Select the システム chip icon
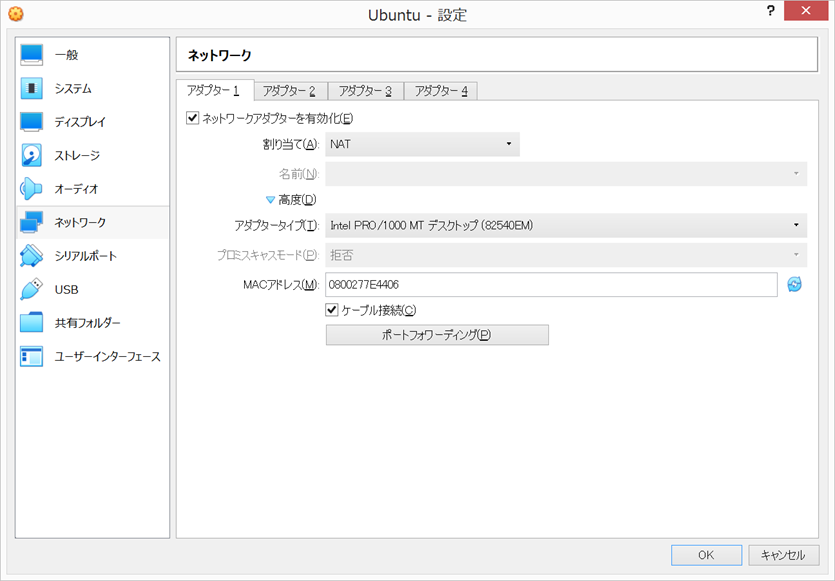Viewport: 835px width, 581px height. 31,88
